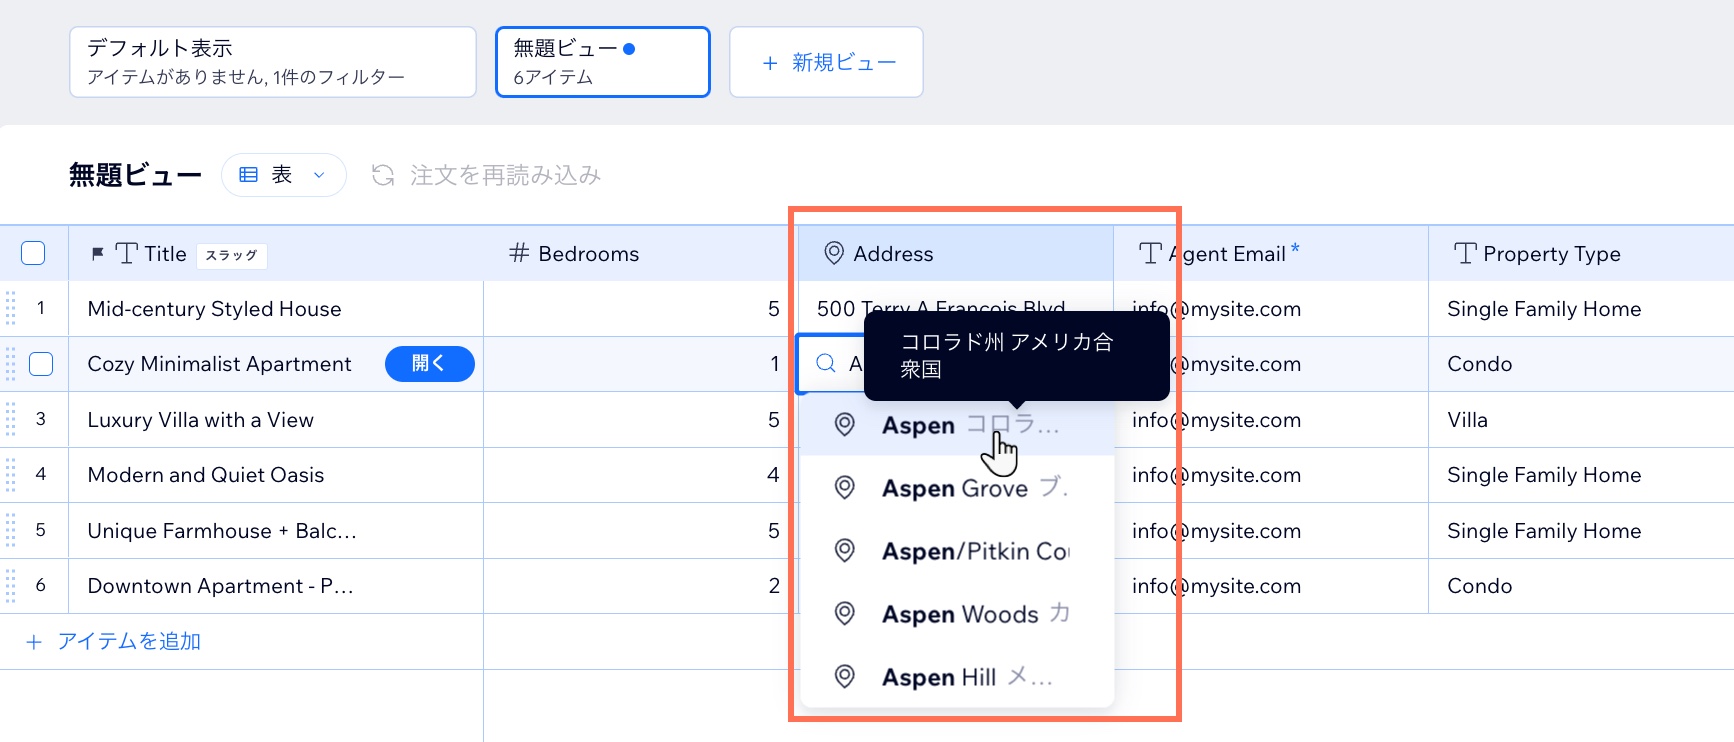Click the search magnifier icon in address field
The image size is (1734, 742).
(826, 364)
